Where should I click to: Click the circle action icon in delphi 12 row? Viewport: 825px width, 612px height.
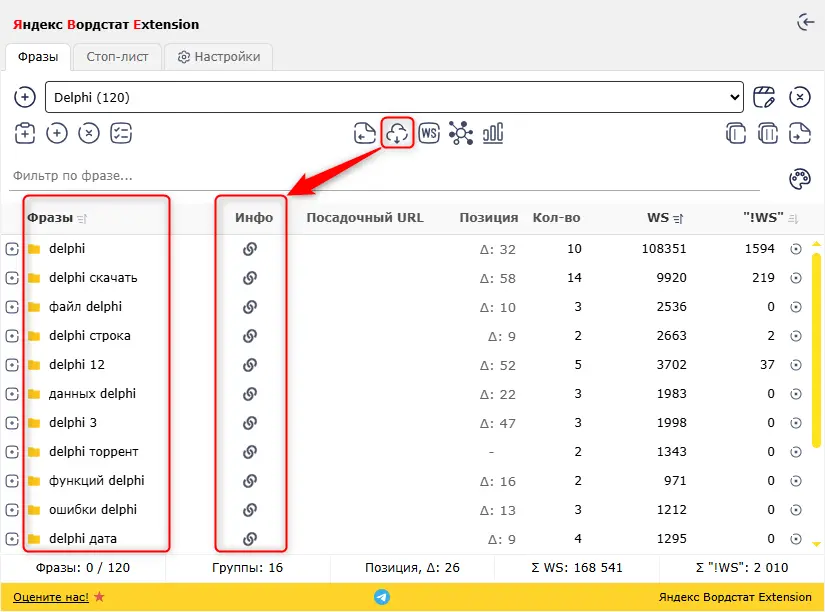click(796, 365)
